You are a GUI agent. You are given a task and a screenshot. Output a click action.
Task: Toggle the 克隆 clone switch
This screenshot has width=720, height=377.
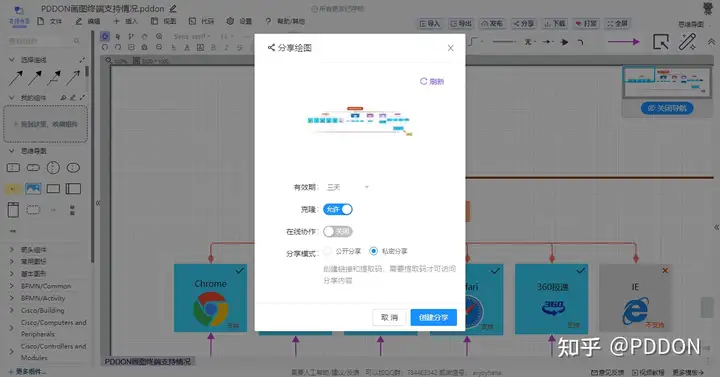coord(338,209)
